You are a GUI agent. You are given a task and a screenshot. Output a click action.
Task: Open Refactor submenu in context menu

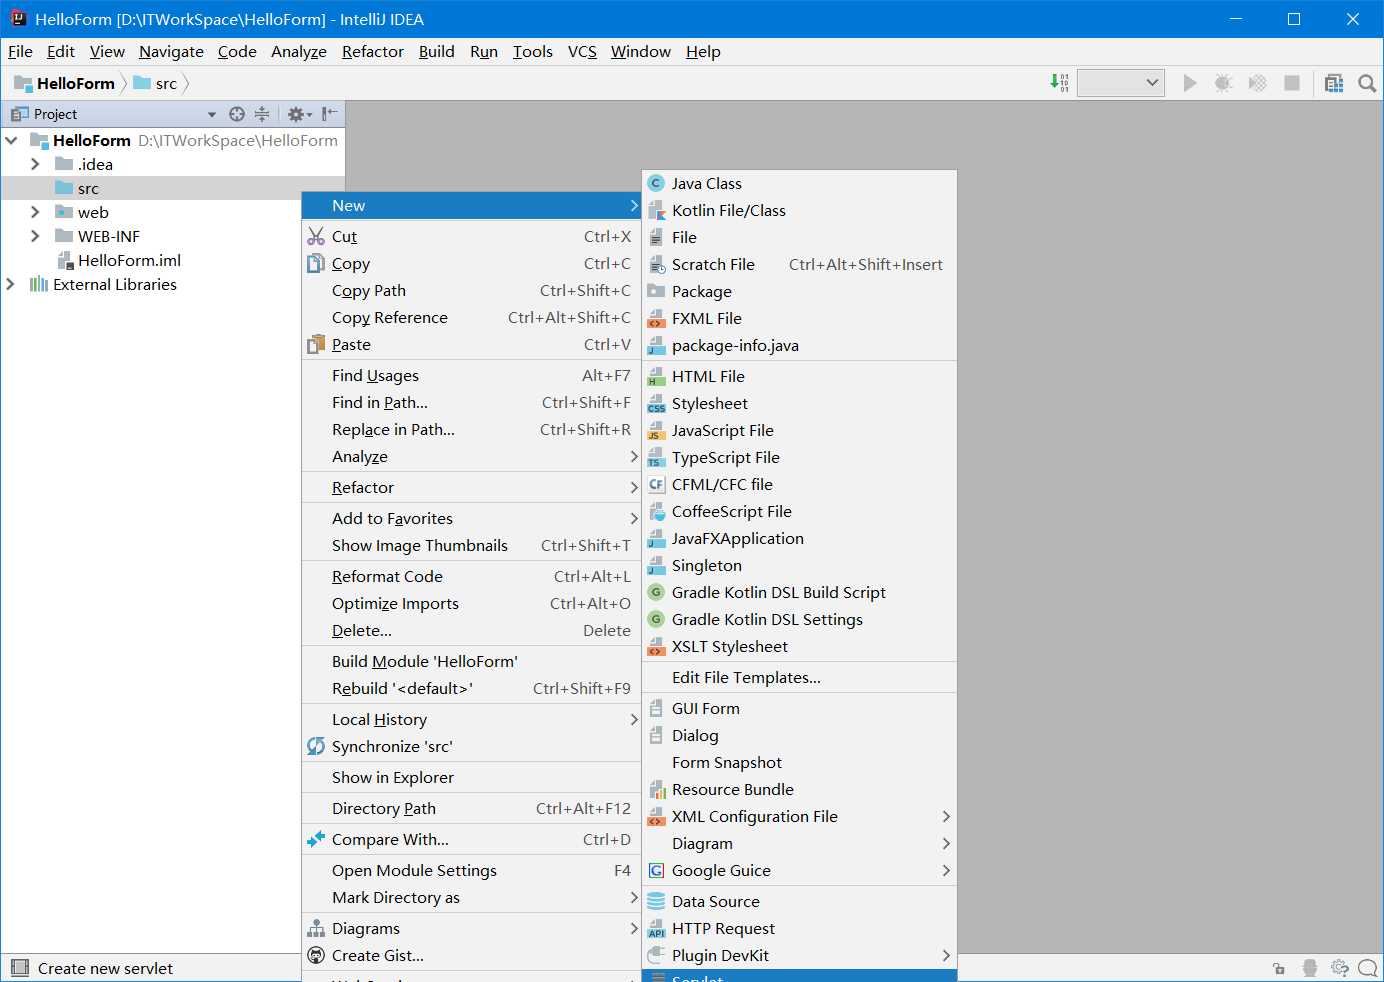pos(471,487)
